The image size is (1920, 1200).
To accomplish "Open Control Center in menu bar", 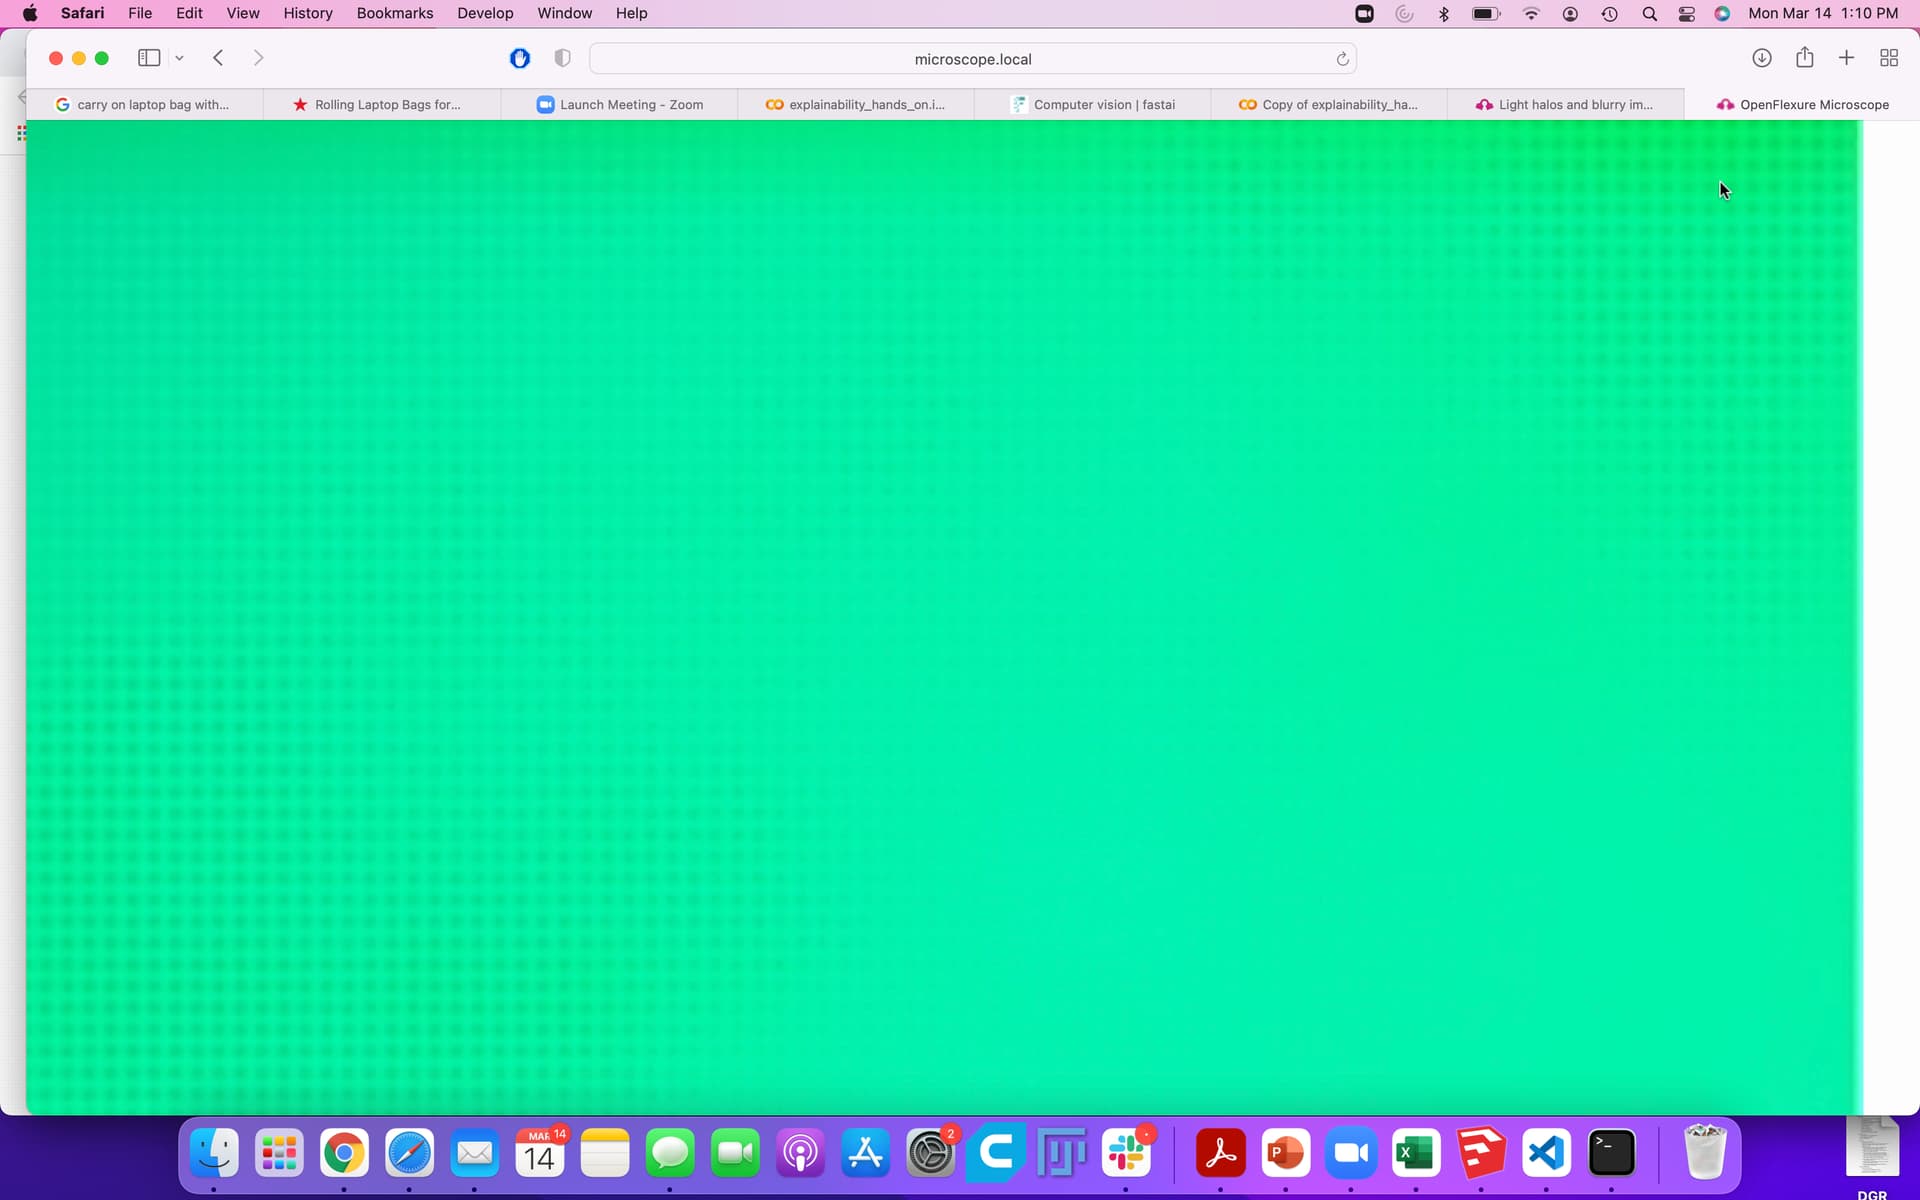I will [1687, 13].
